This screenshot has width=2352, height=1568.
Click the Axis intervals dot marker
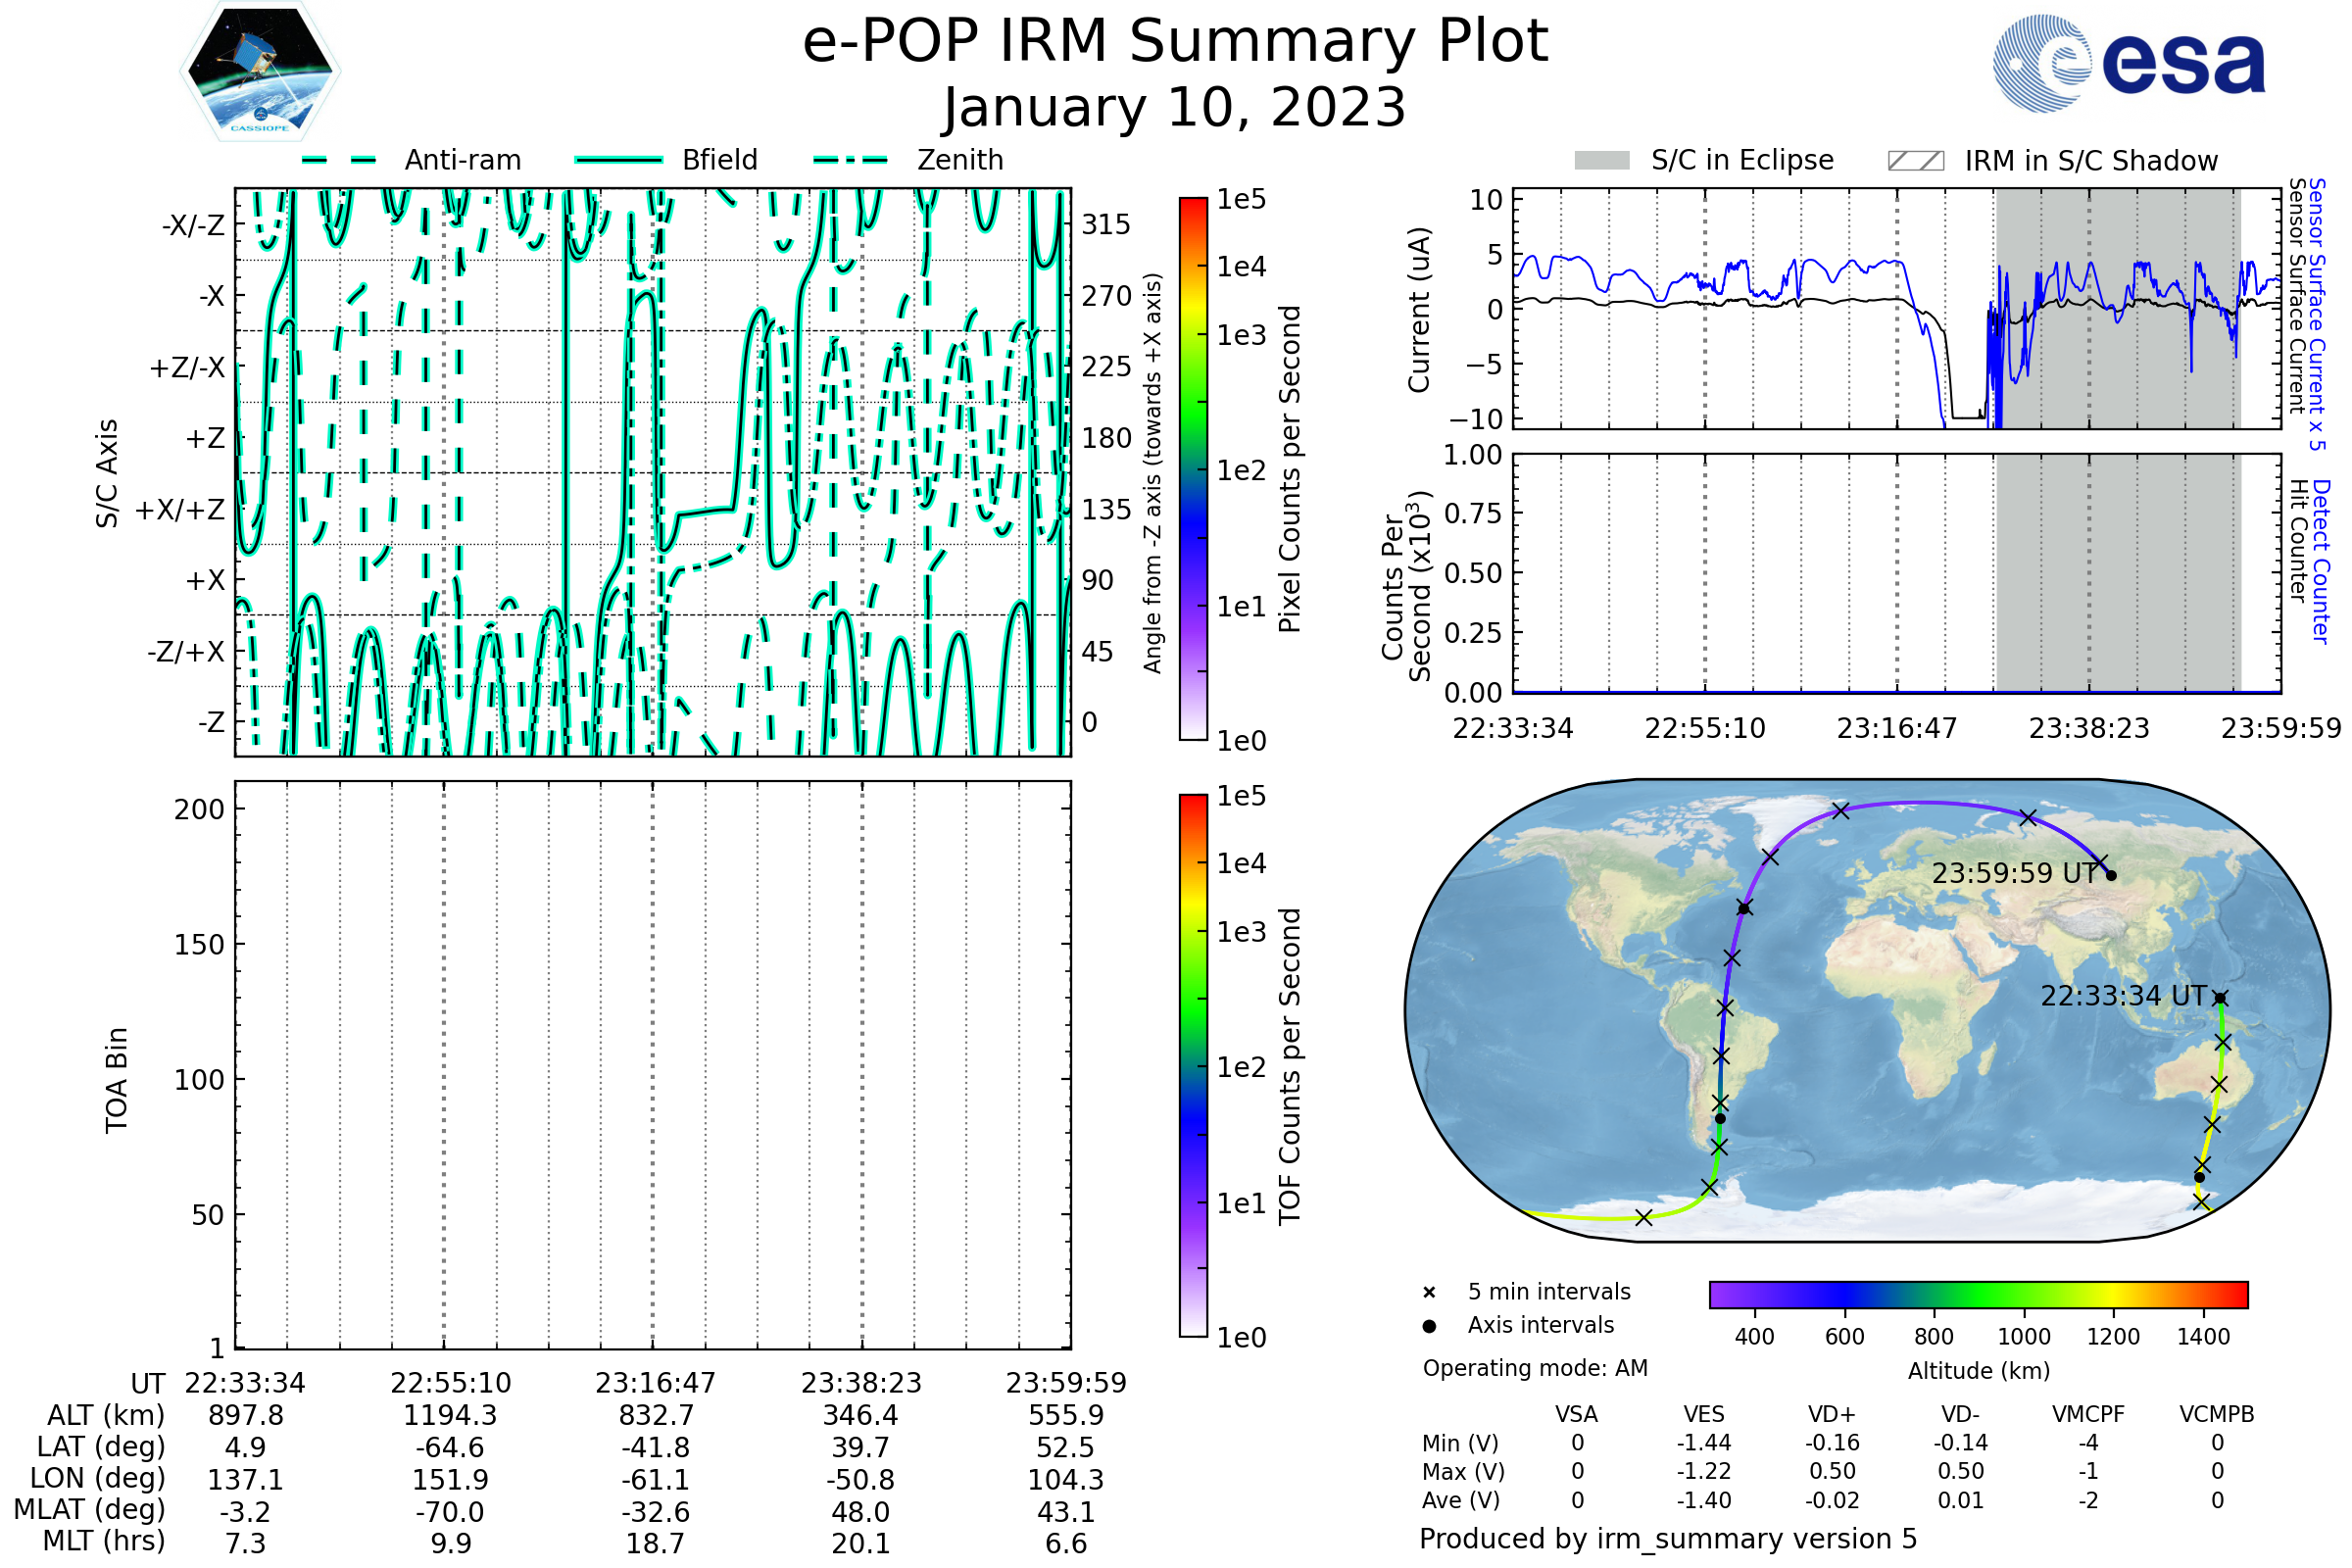pos(1429,1326)
